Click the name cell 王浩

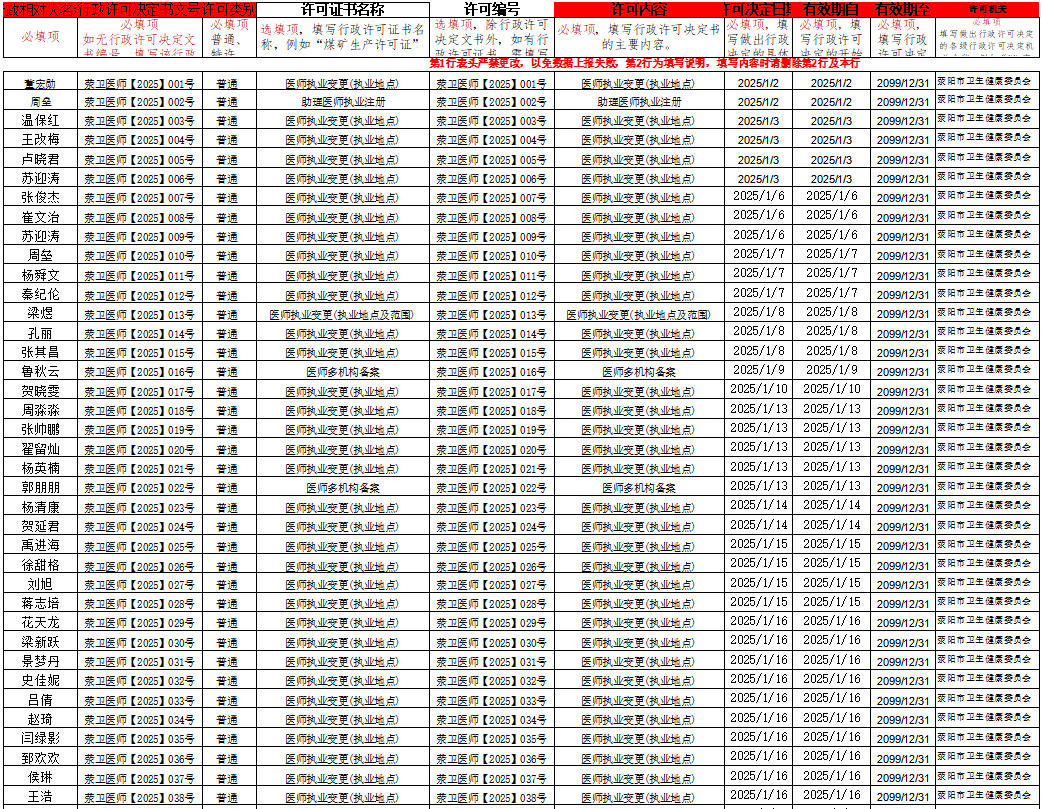tap(41, 797)
